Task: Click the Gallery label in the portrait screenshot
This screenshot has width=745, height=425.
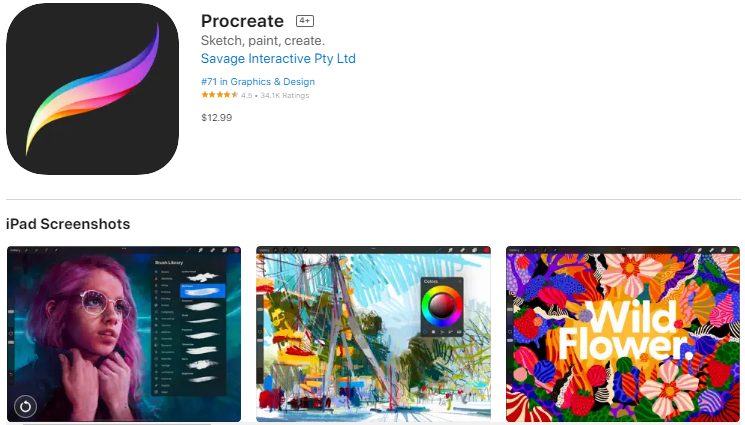Action: 15,250
